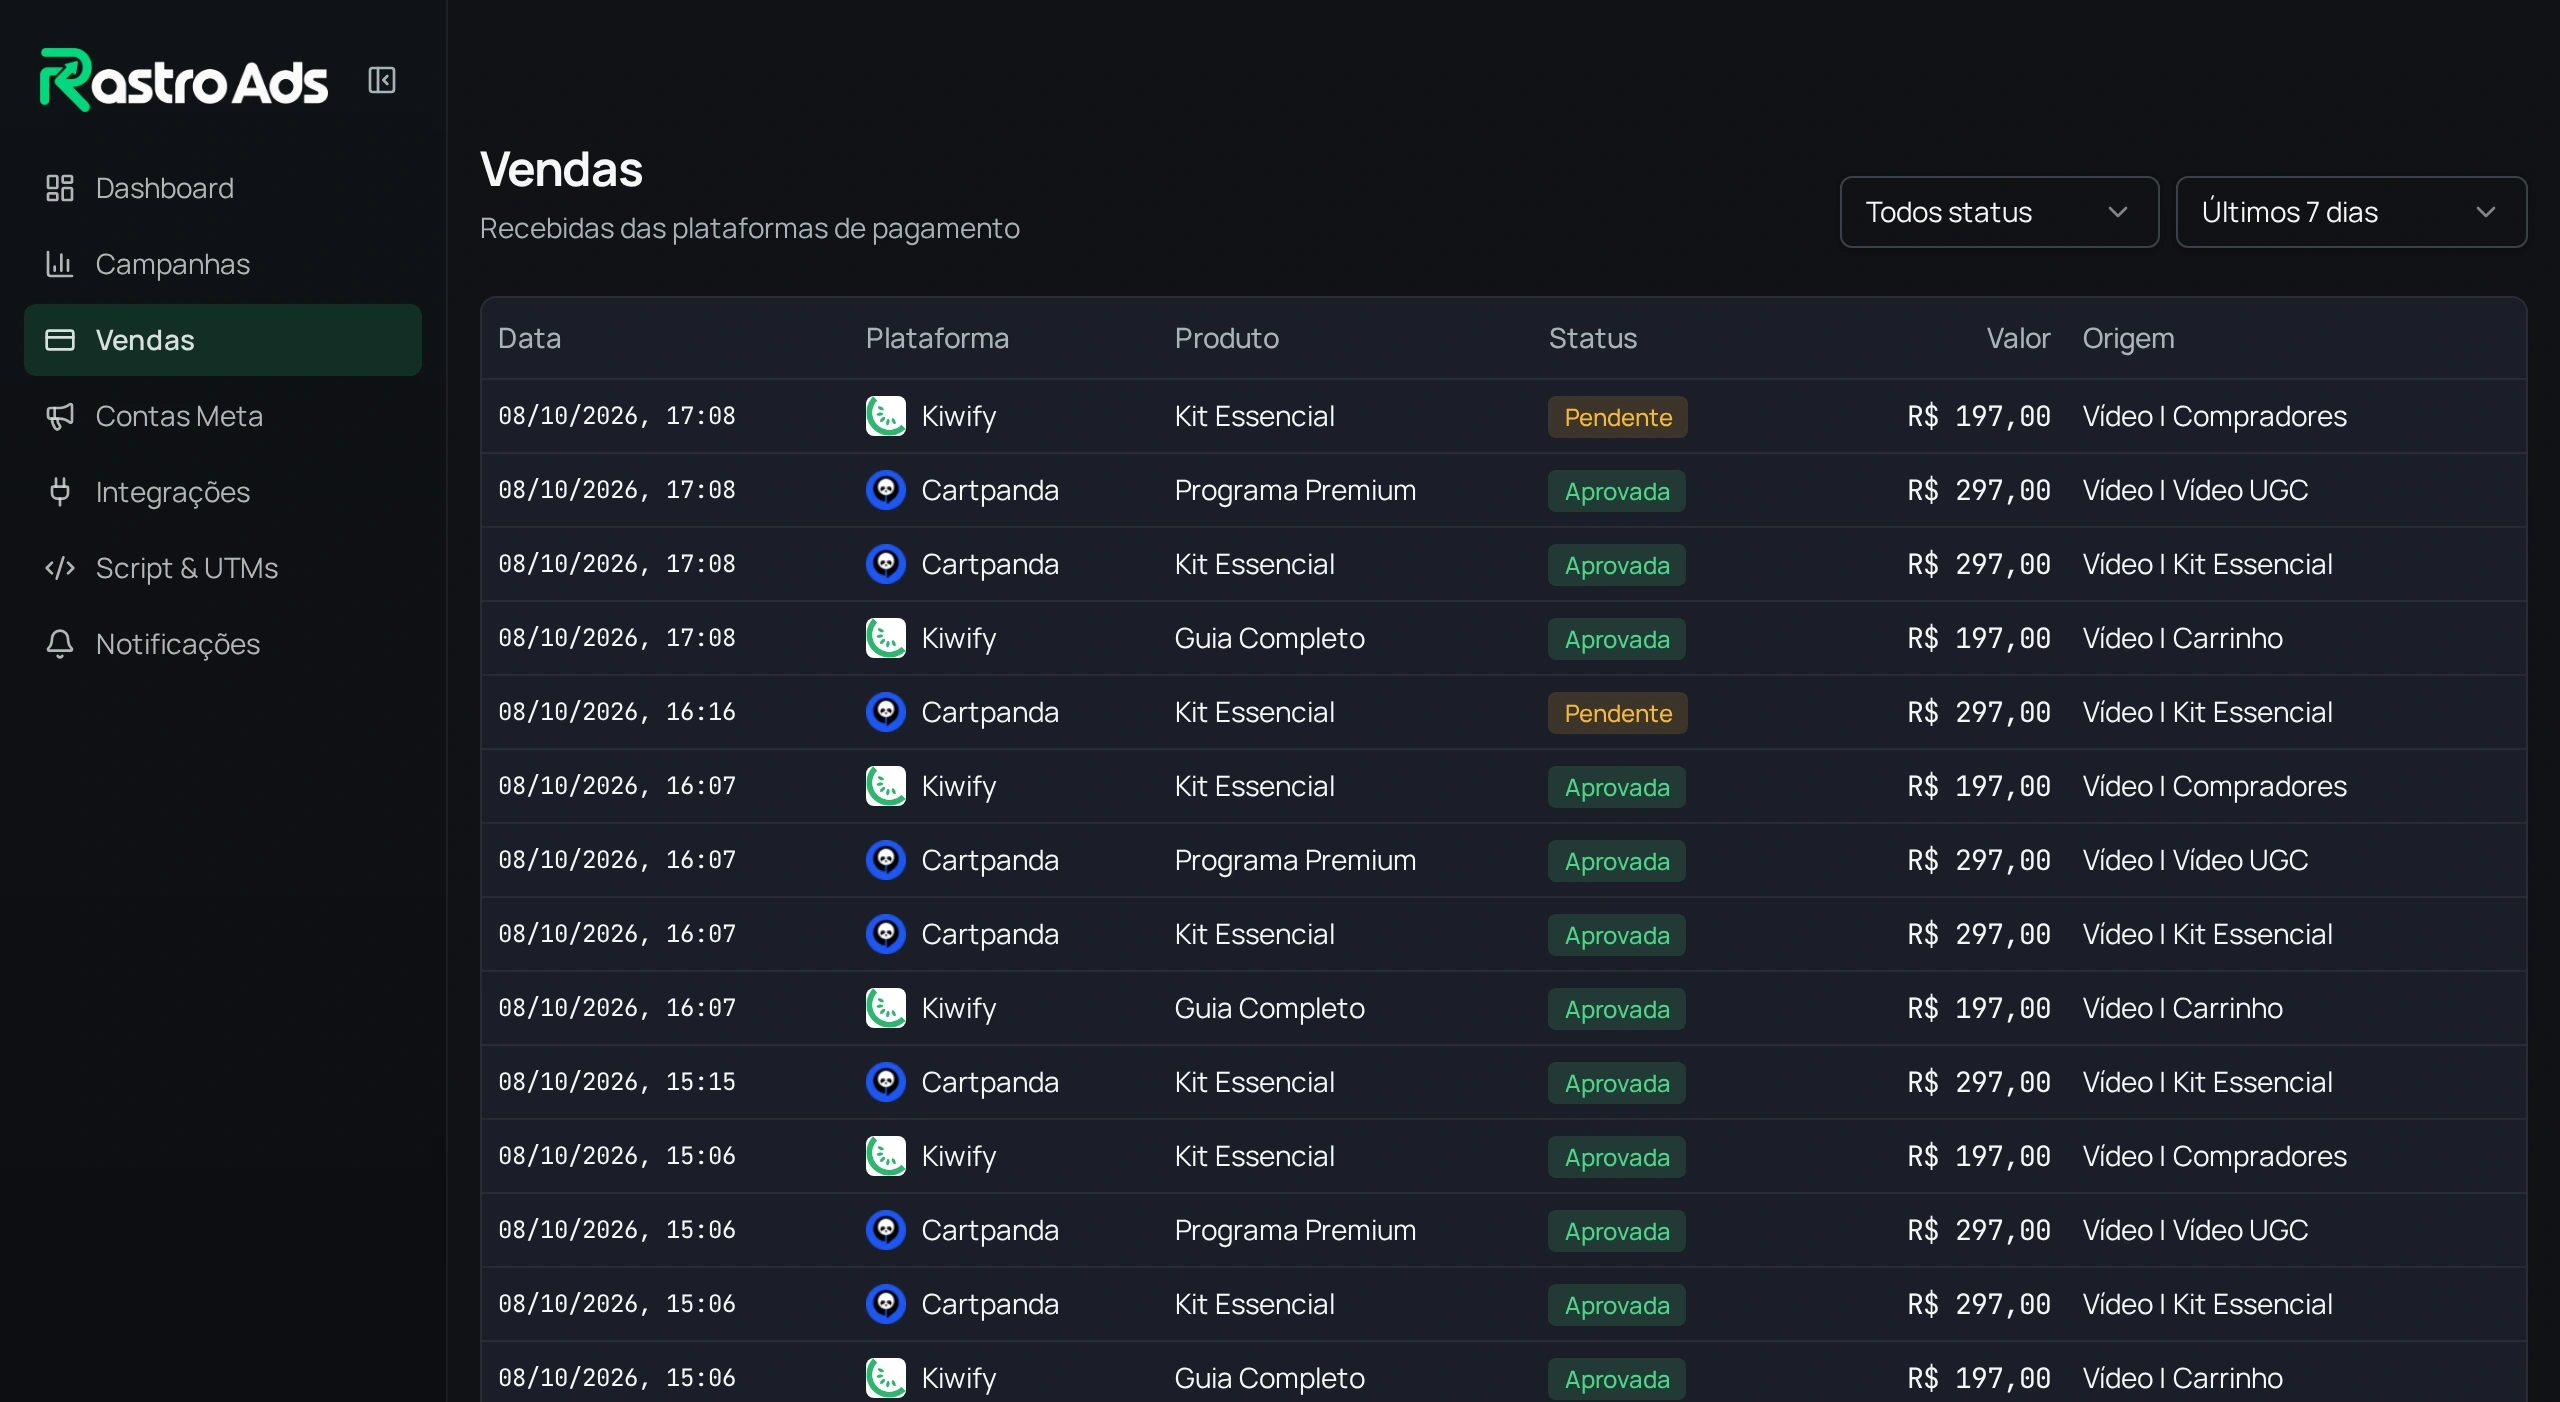Click Aprovada badge in 15:15 row
This screenshot has width=2560, height=1402.
pos(1617,1083)
